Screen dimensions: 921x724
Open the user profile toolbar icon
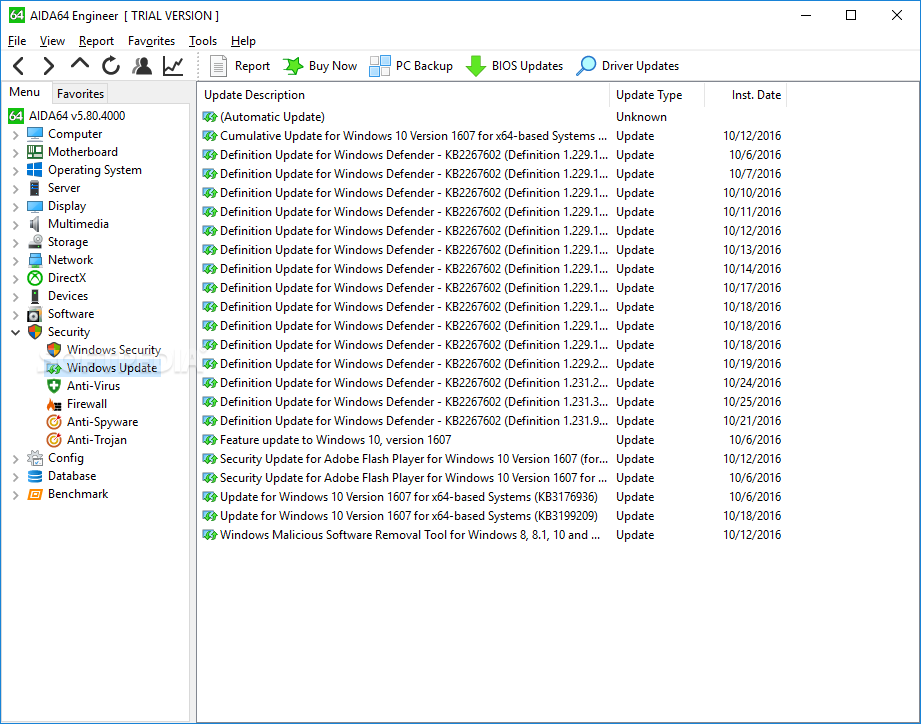click(142, 66)
